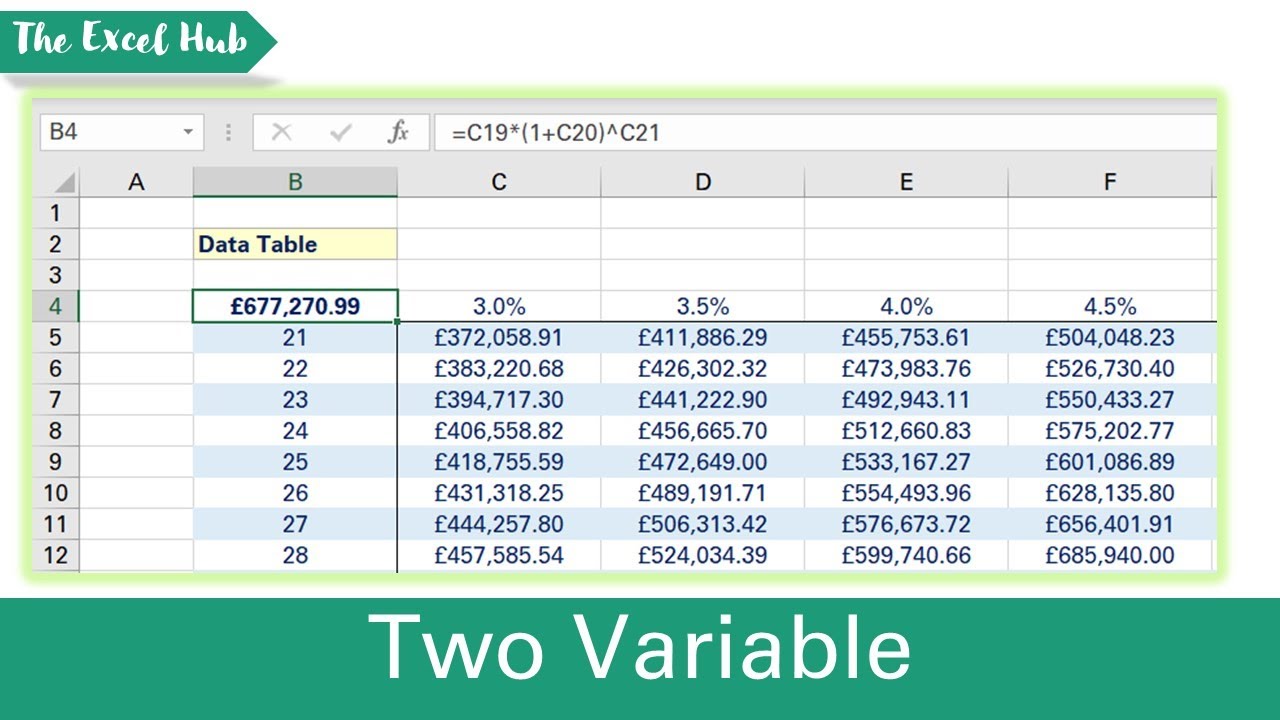Select cell with period value 28
Screen dimensions: 1280x720
point(295,555)
